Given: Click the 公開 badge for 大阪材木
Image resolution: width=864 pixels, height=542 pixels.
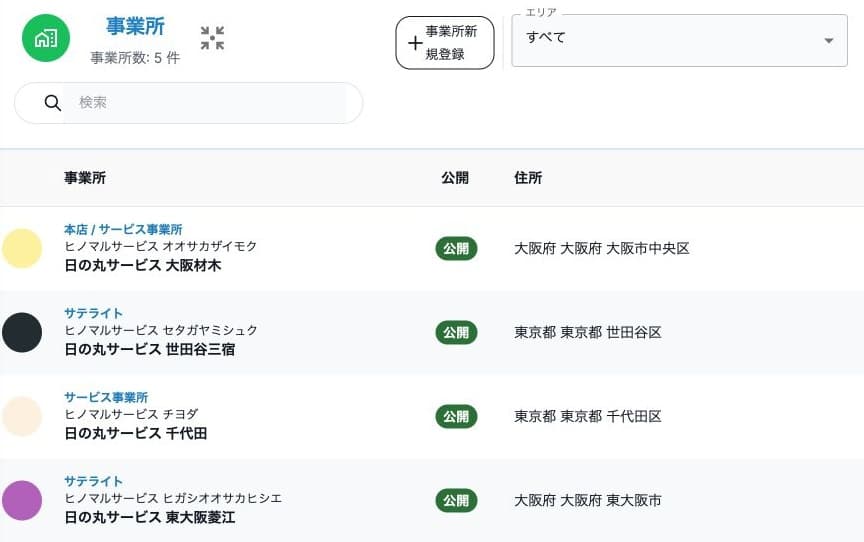Looking at the screenshot, I should point(456,248).
